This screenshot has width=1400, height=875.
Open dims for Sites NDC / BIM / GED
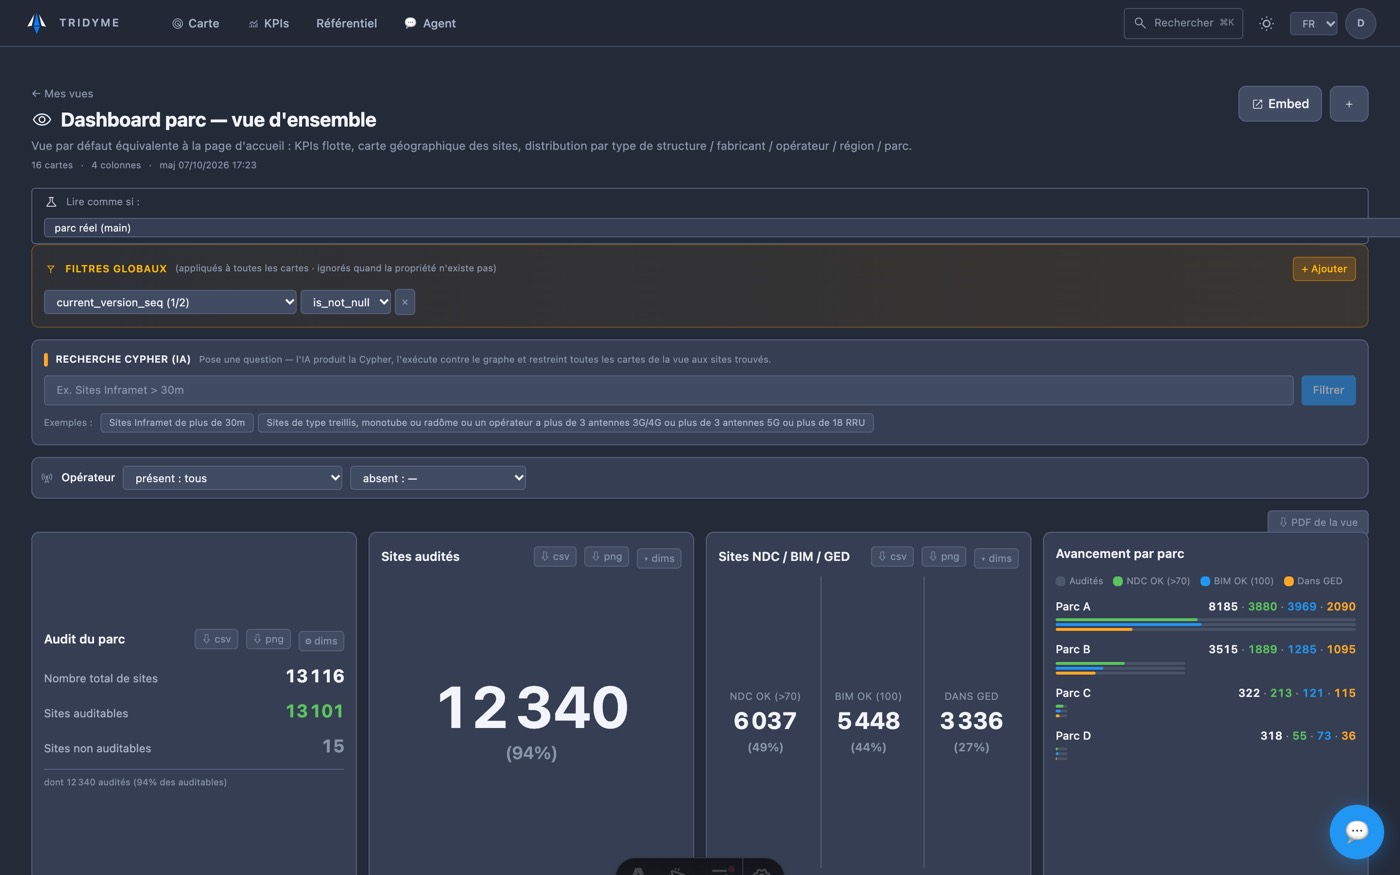point(996,558)
